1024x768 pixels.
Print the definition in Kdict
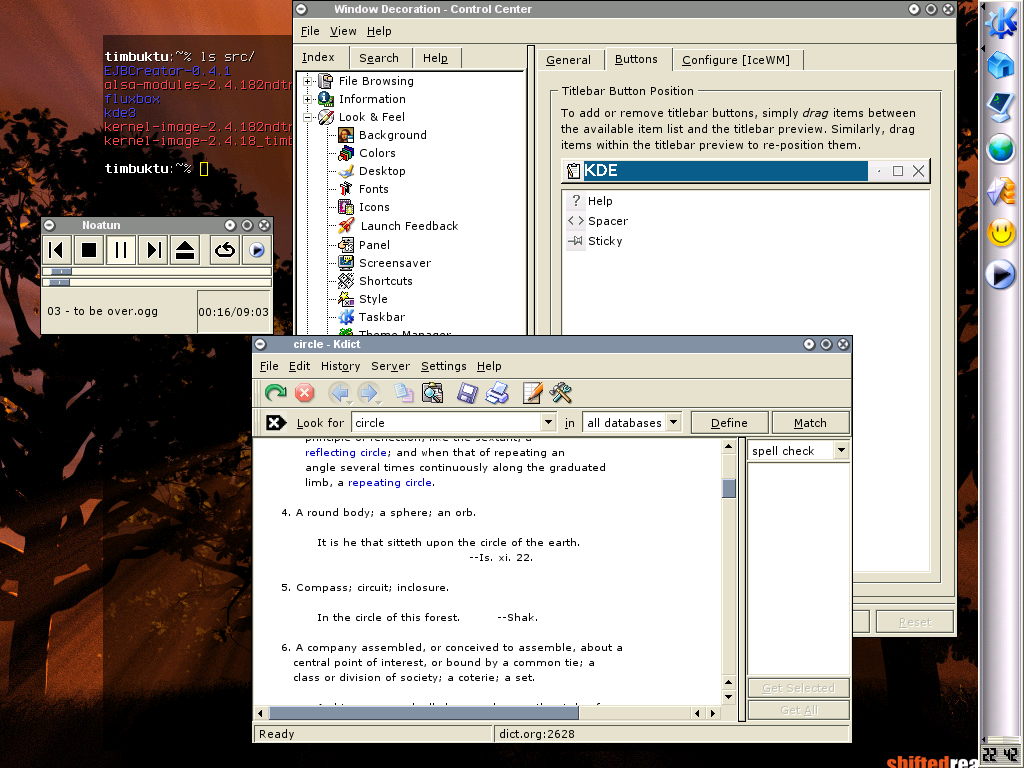click(497, 393)
